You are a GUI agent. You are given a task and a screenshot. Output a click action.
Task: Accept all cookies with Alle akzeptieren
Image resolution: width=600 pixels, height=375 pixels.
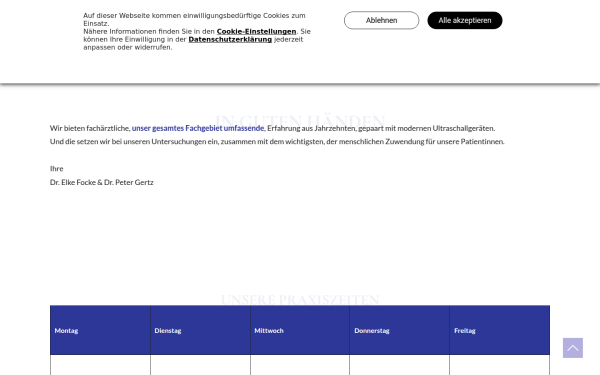[x=465, y=20]
